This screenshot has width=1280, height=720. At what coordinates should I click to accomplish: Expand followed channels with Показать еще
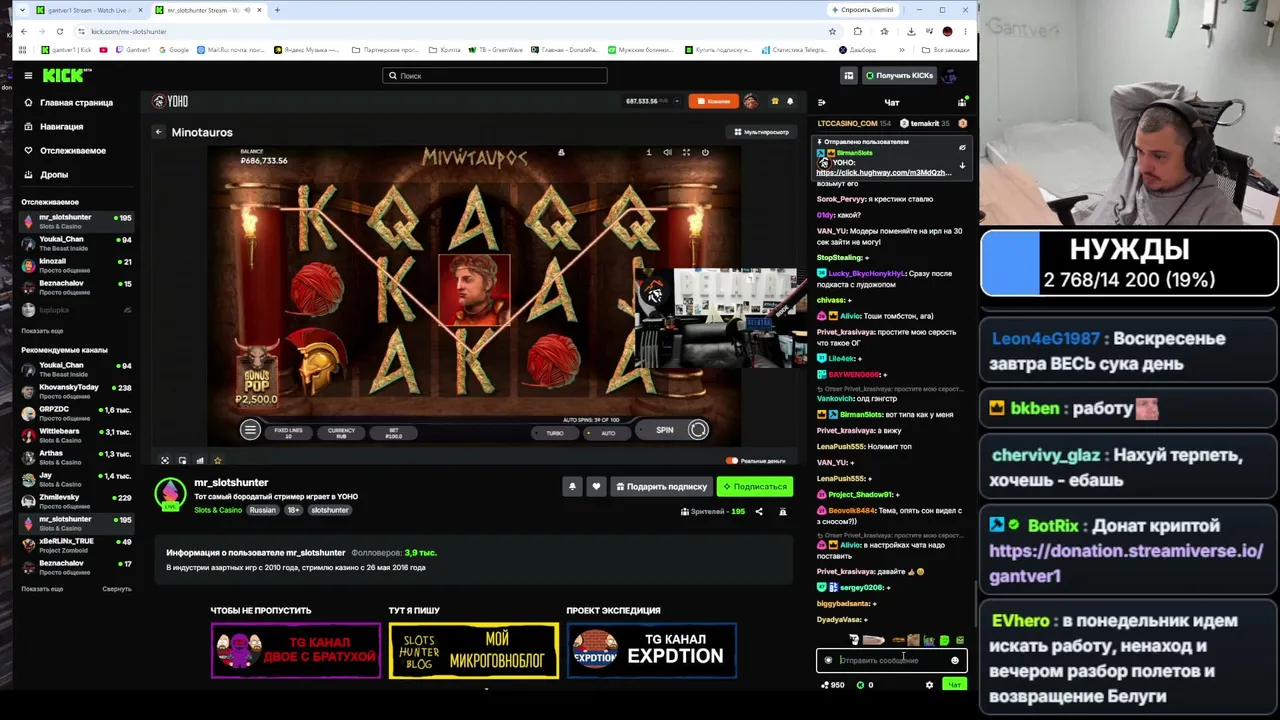pyautogui.click(x=42, y=331)
